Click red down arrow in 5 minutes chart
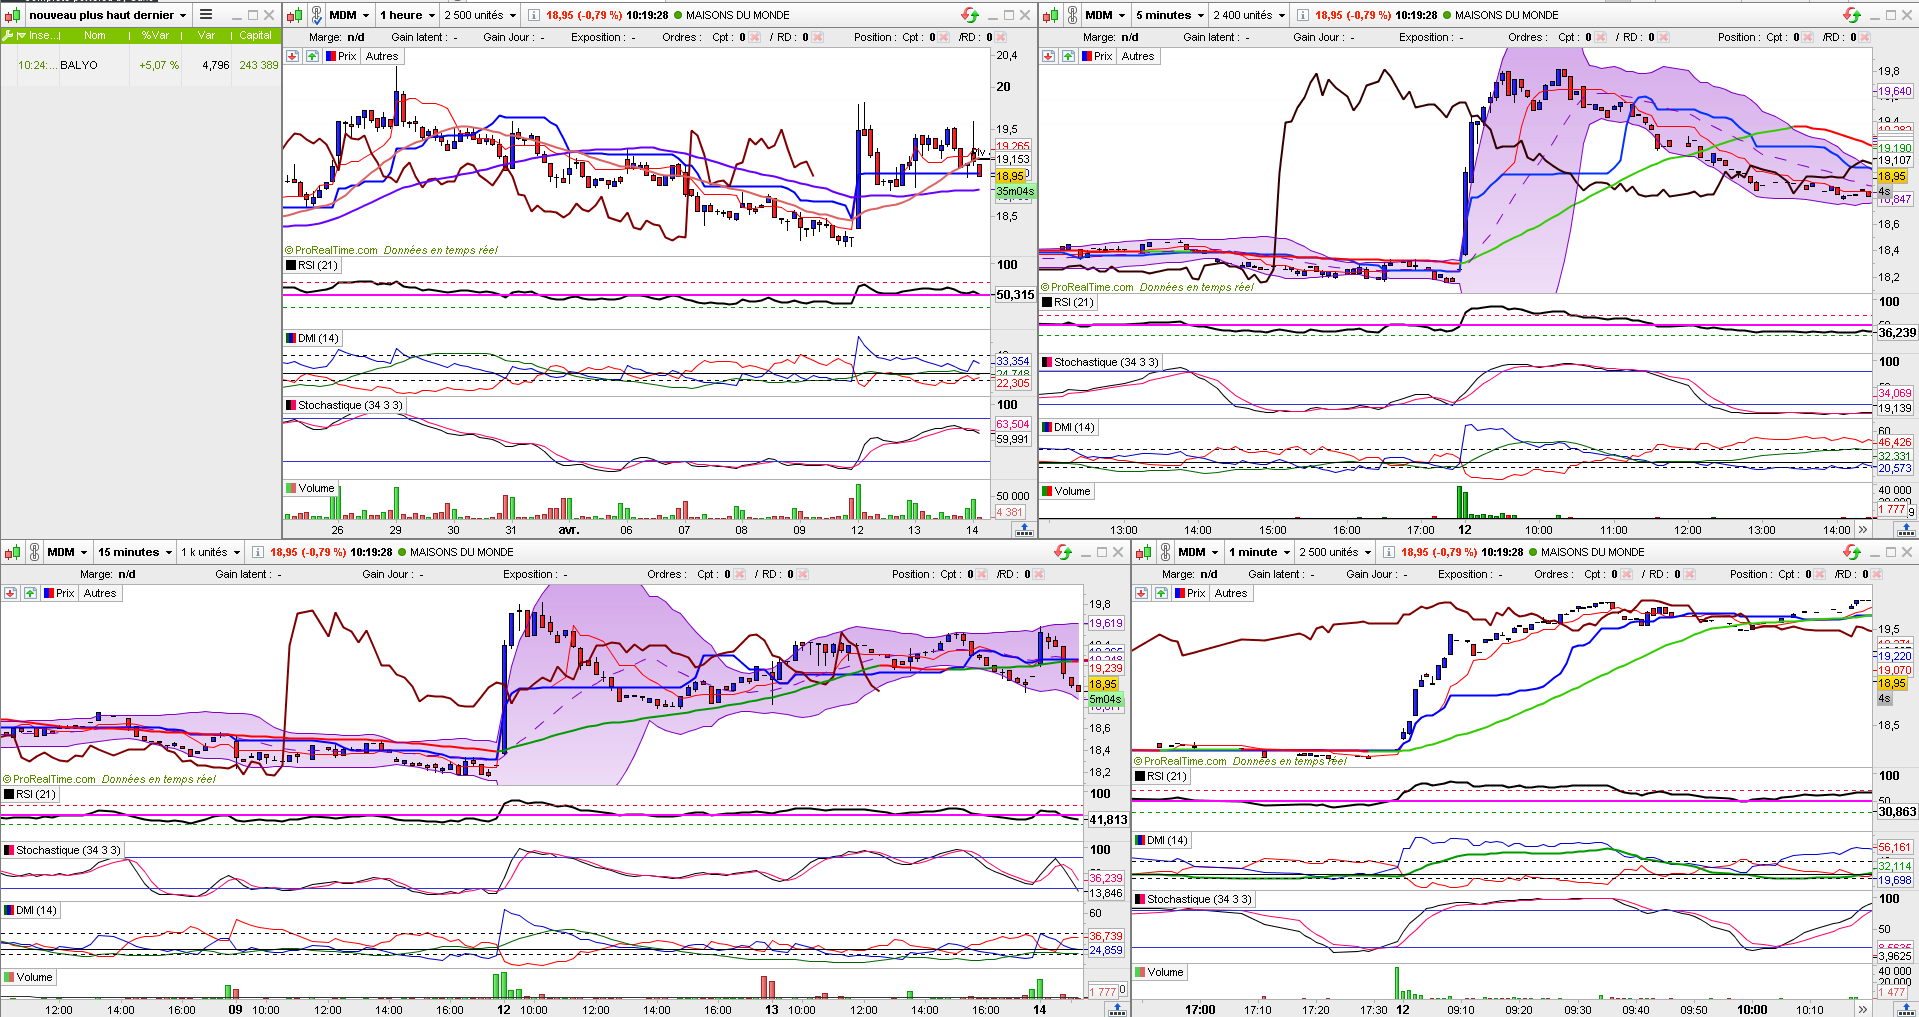Image resolution: width=1919 pixels, height=1017 pixels. (1048, 56)
